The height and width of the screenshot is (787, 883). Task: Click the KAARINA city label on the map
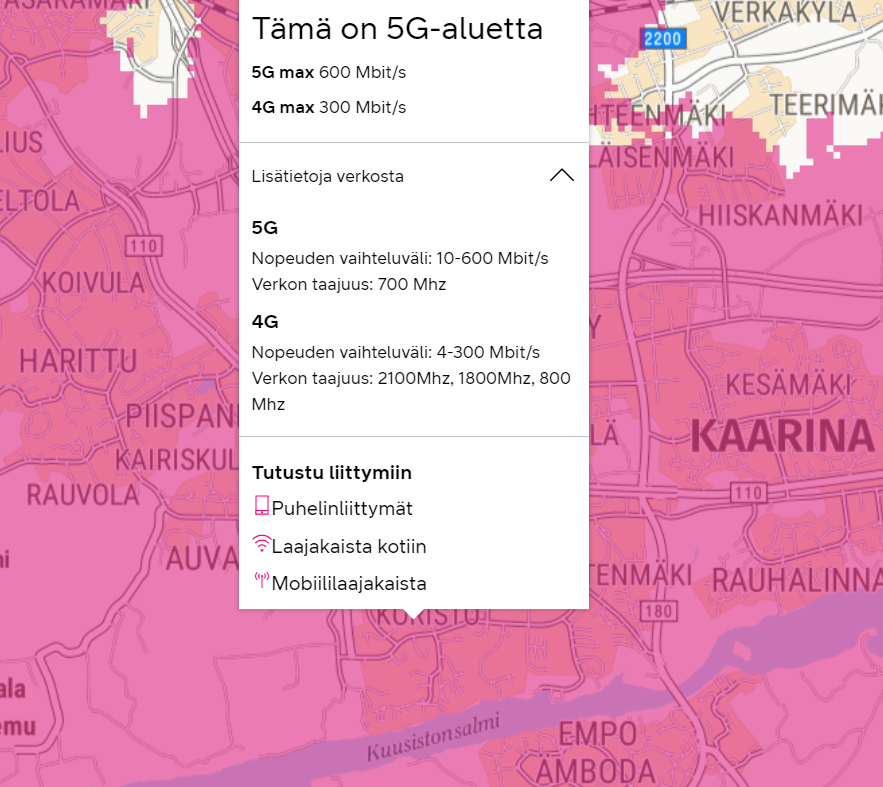tap(782, 437)
